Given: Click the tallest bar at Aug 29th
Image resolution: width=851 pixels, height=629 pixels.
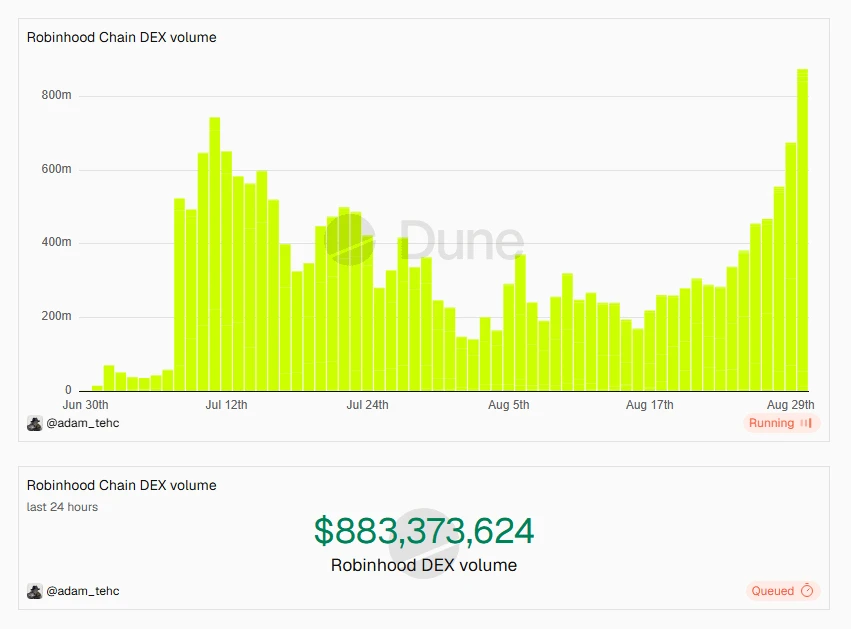Looking at the screenshot, I should [x=802, y=230].
